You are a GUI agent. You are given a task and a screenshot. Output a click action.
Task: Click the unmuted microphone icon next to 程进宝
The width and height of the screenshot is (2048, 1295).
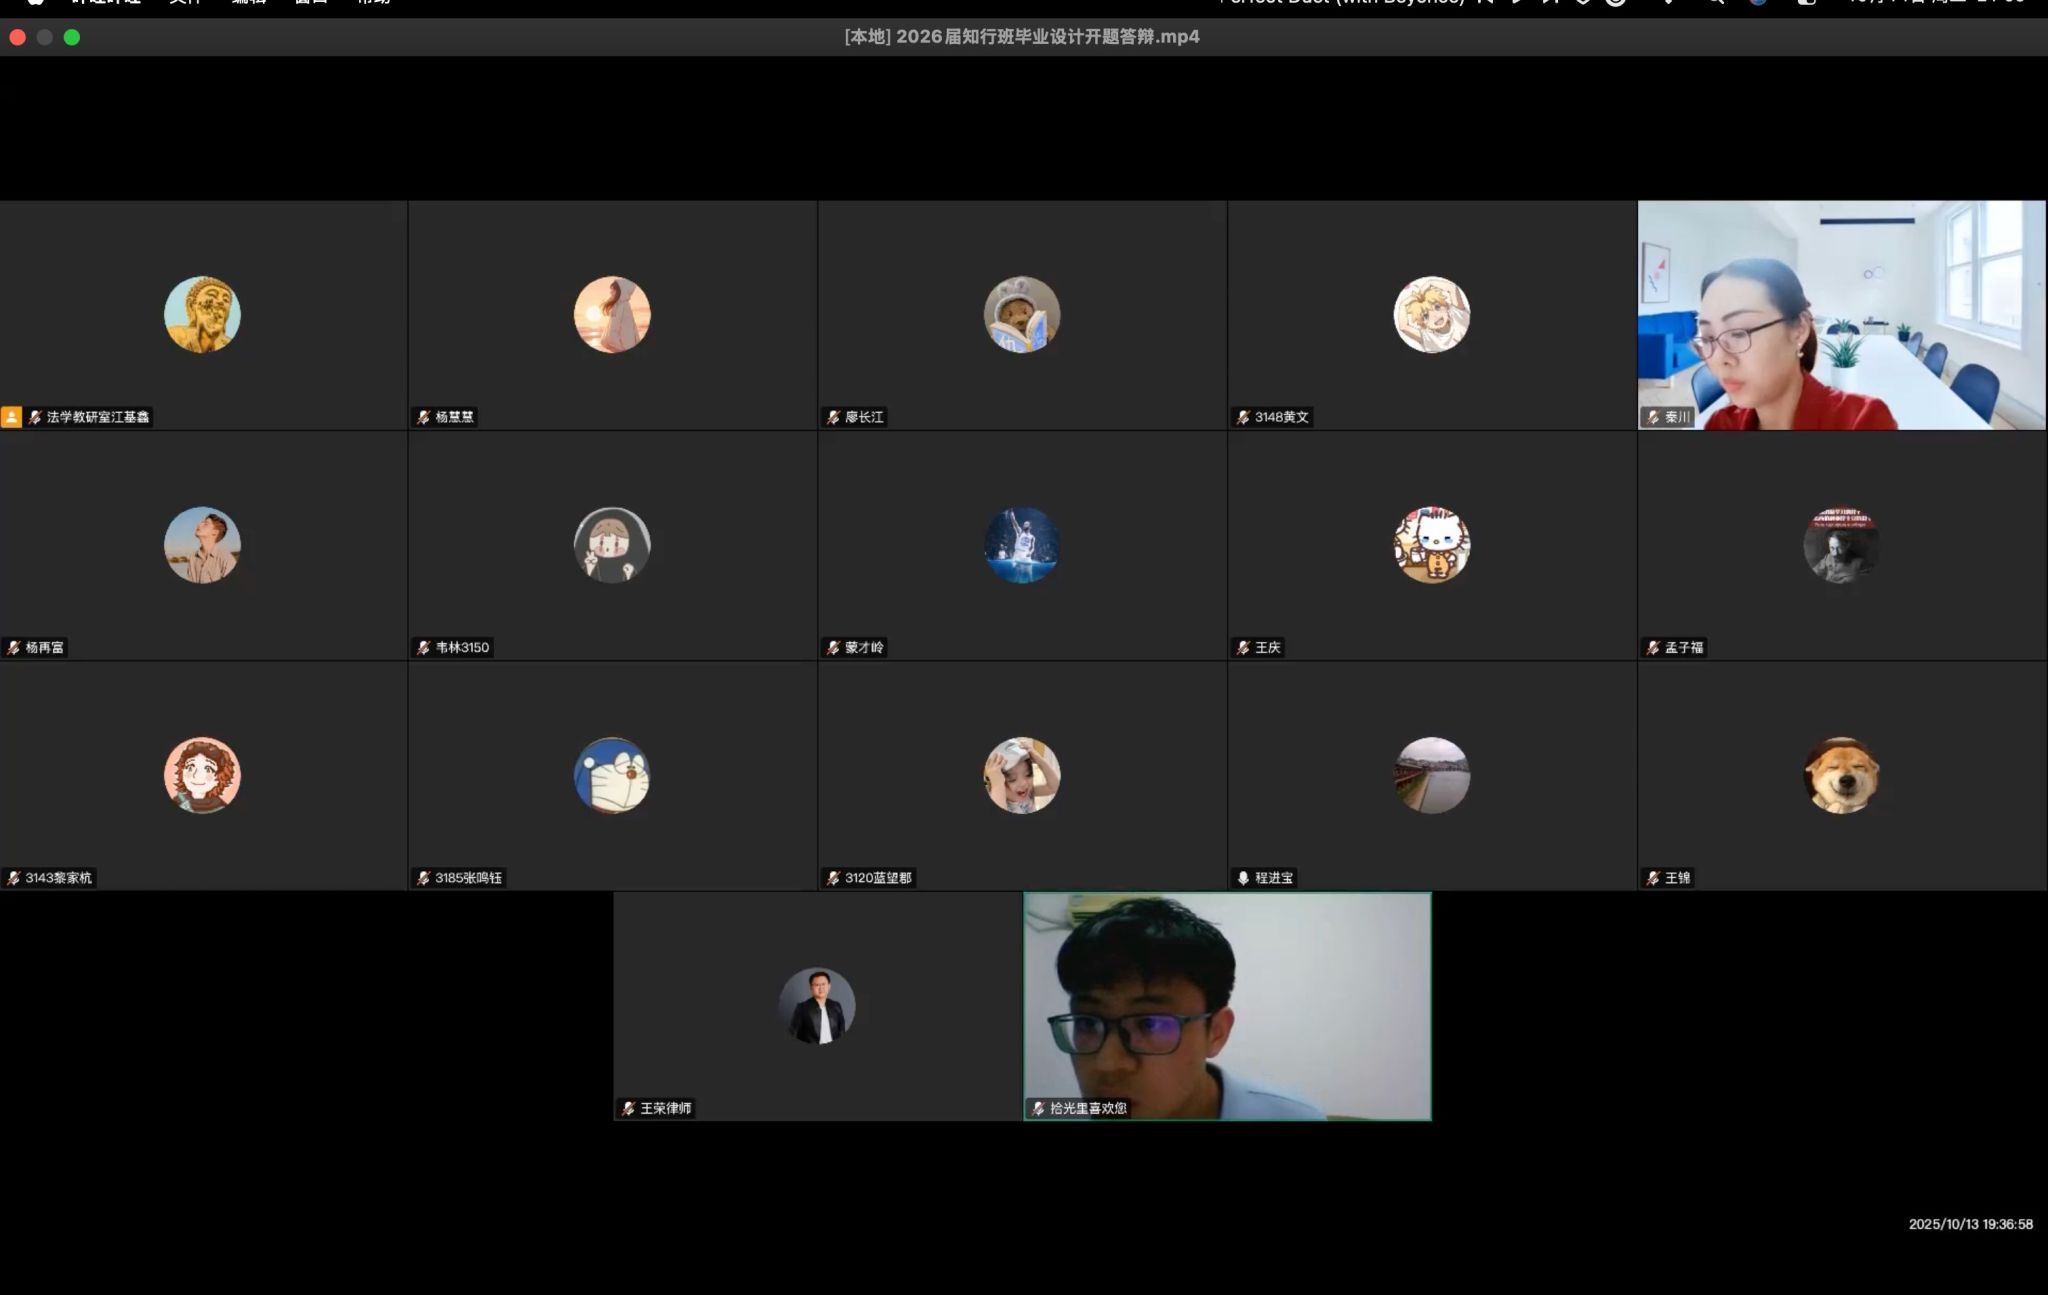[x=1243, y=878]
